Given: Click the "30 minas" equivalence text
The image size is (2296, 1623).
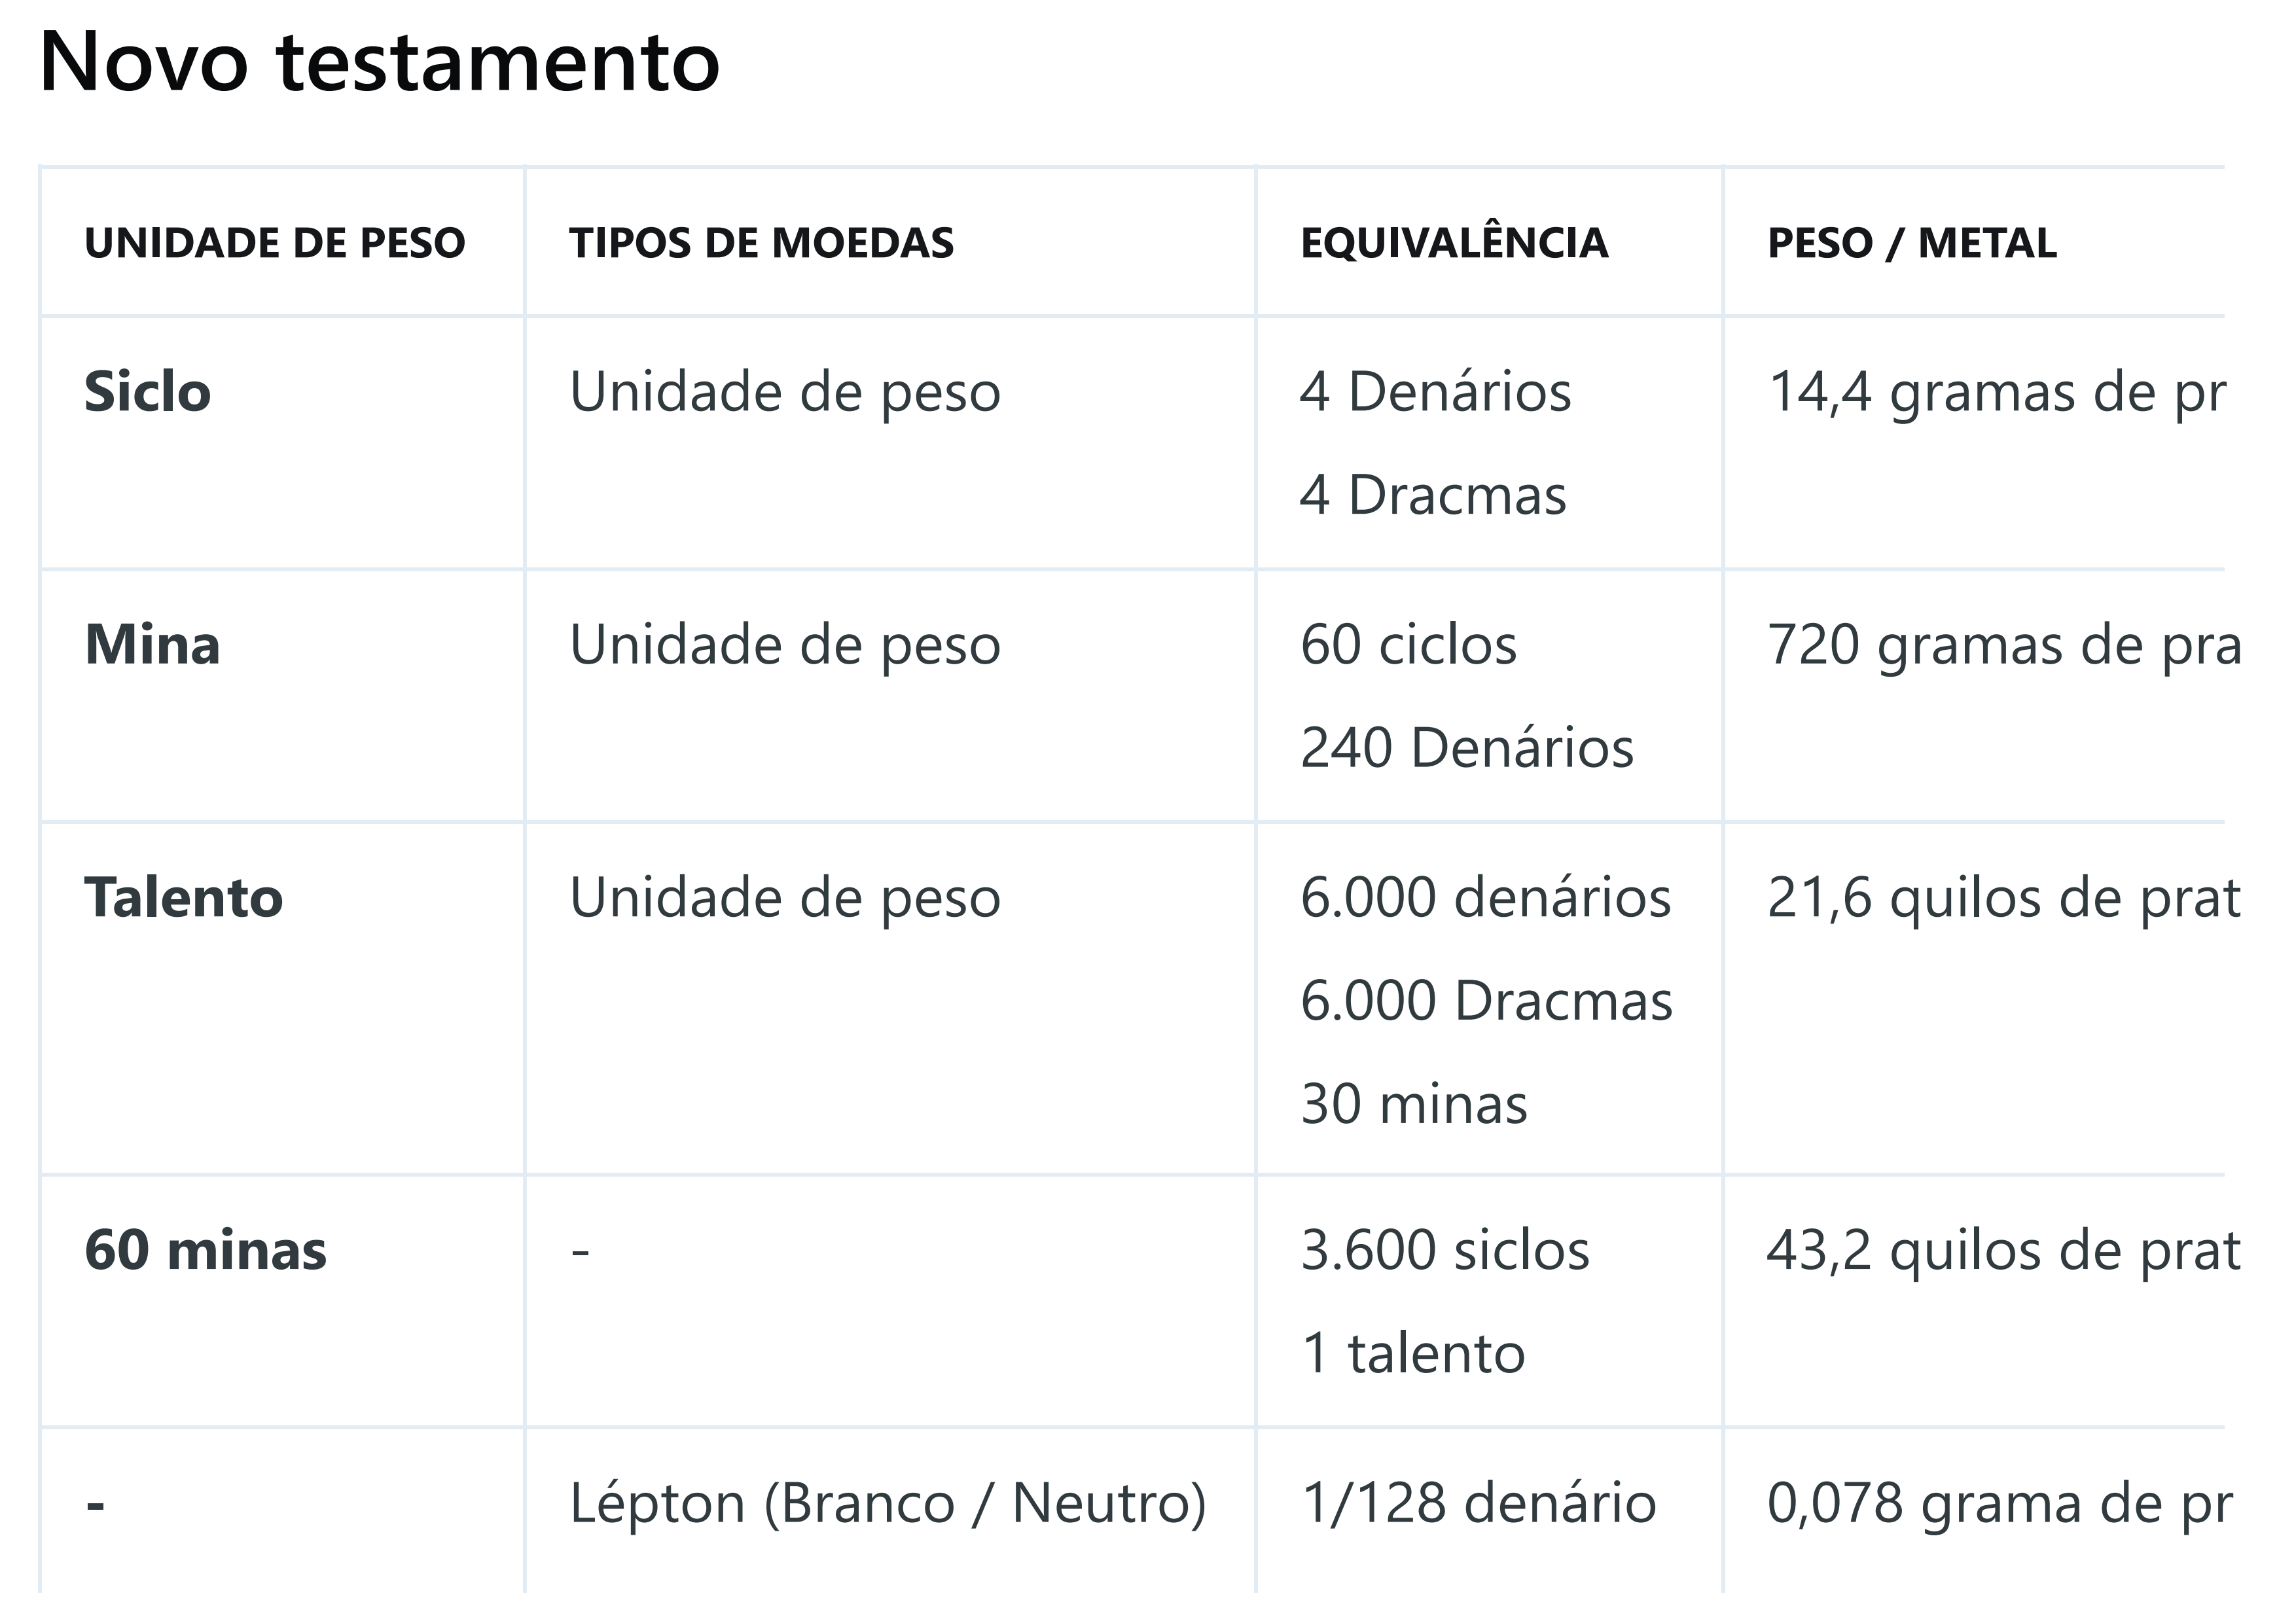Looking at the screenshot, I should (1414, 1104).
